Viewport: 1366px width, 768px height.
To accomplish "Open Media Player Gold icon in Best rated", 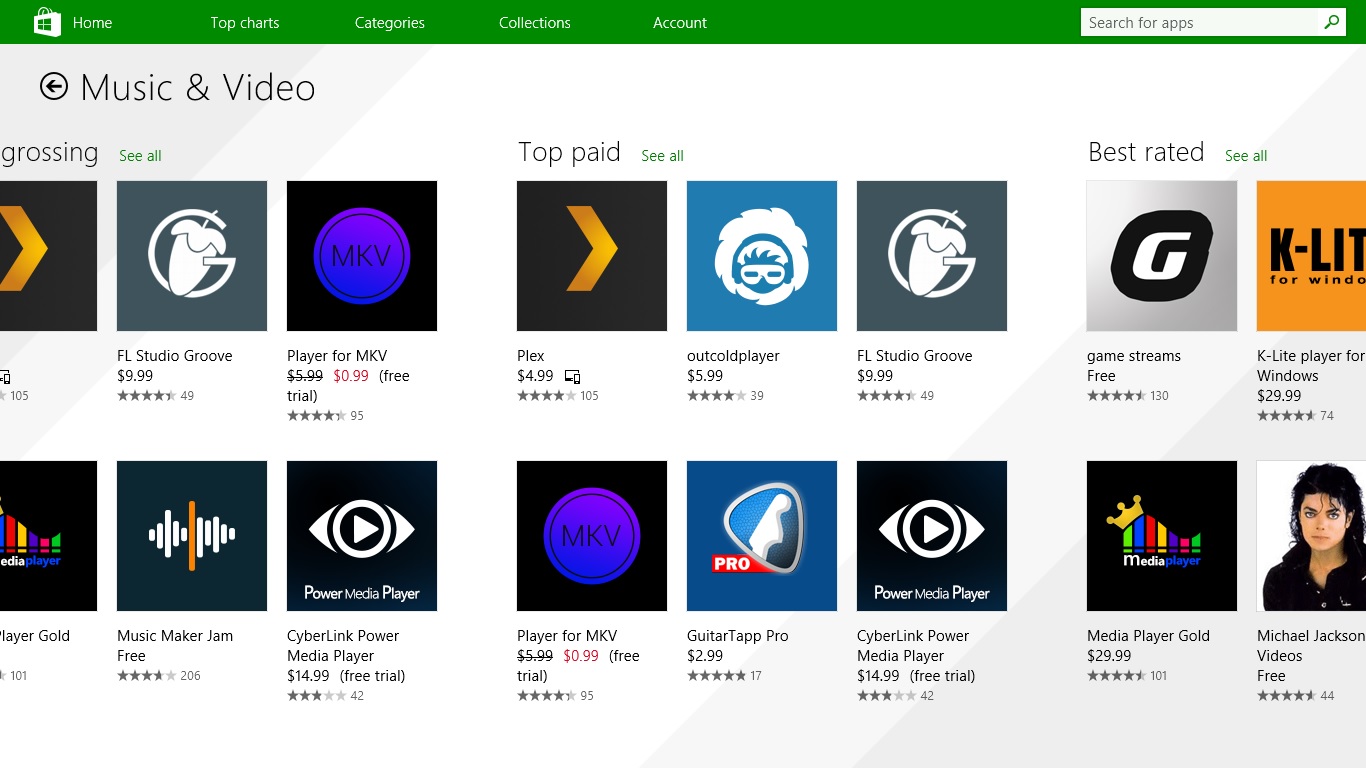I will (1162, 536).
